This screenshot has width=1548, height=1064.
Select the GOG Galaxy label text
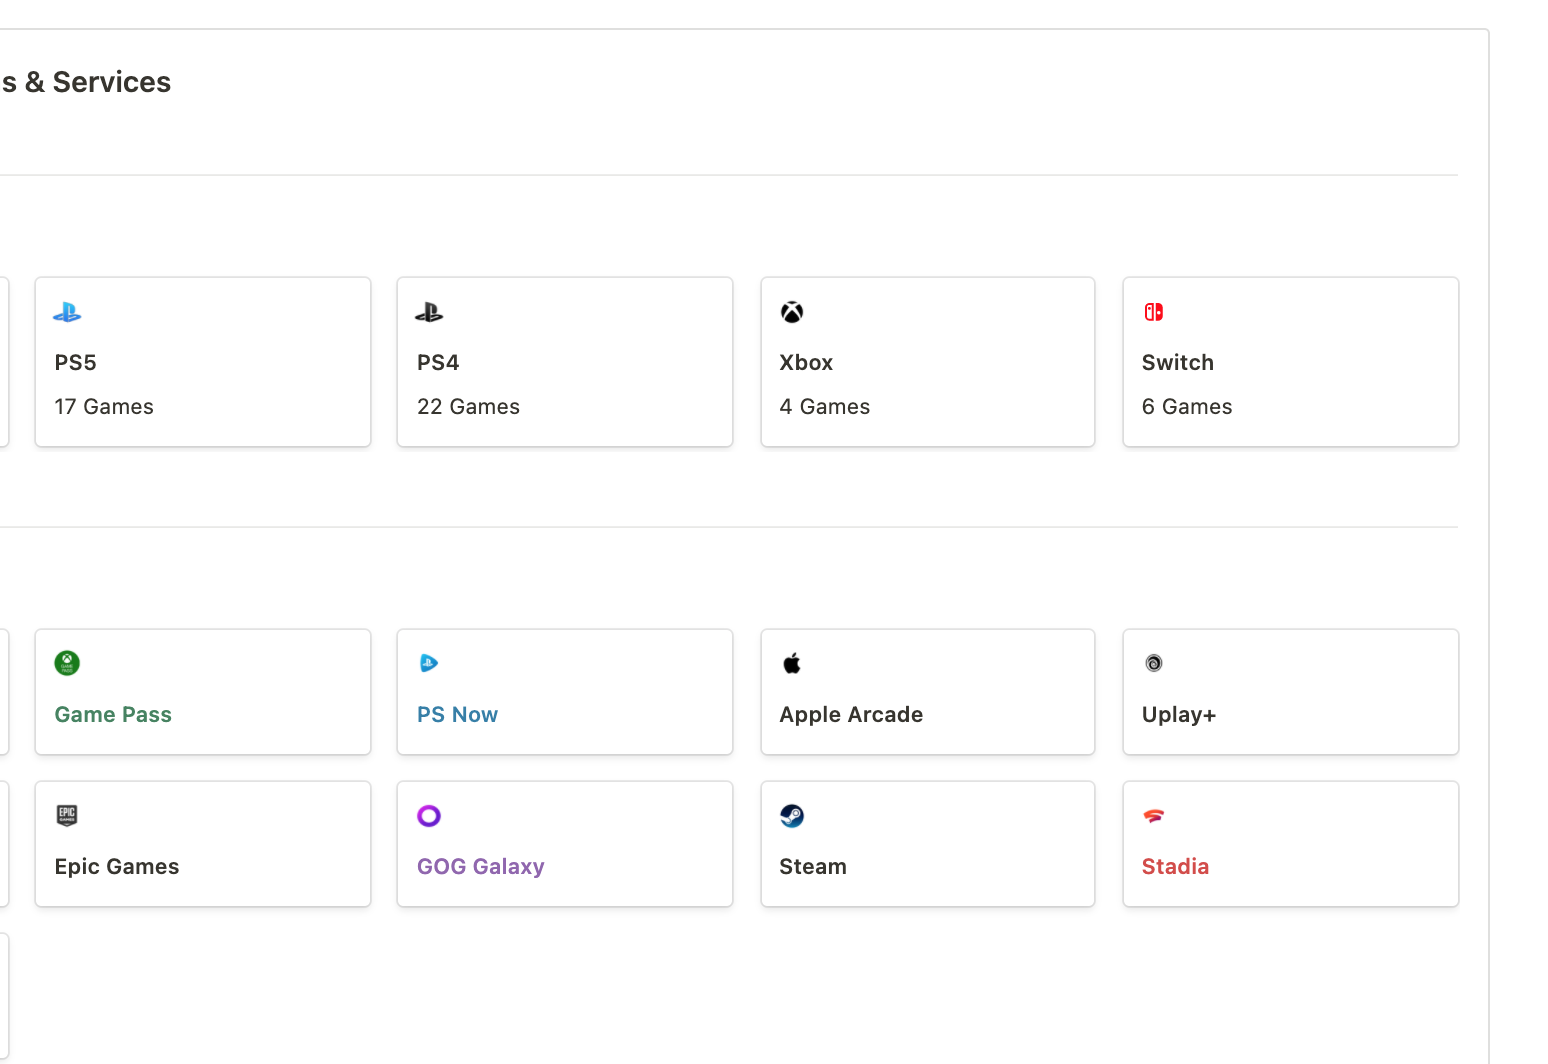tap(480, 866)
